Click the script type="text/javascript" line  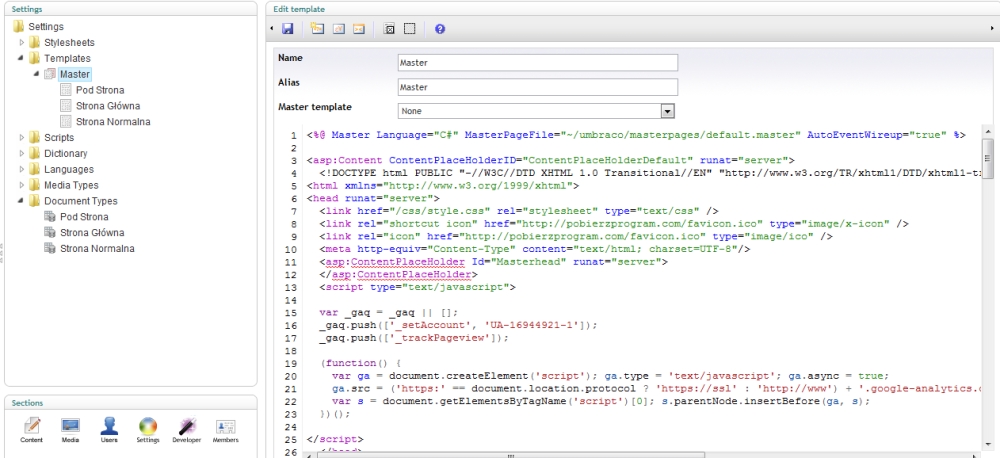(x=417, y=287)
